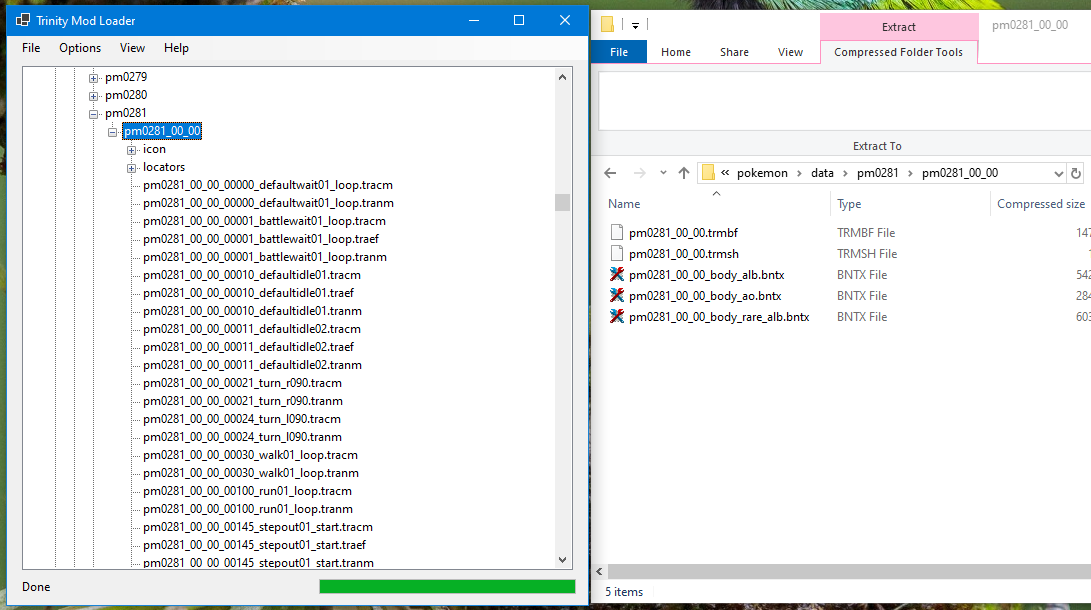Select pm0281_00_00_00024_turn_l090.tracm in tree
Screen dimensions: 1091x610
click(x=241, y=419)
